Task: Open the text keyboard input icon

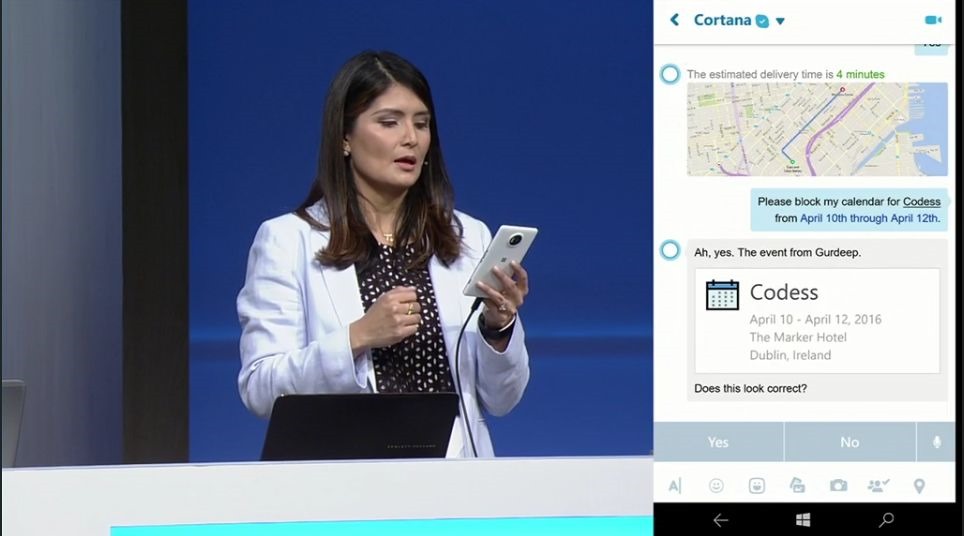Action: pos(674,486)
